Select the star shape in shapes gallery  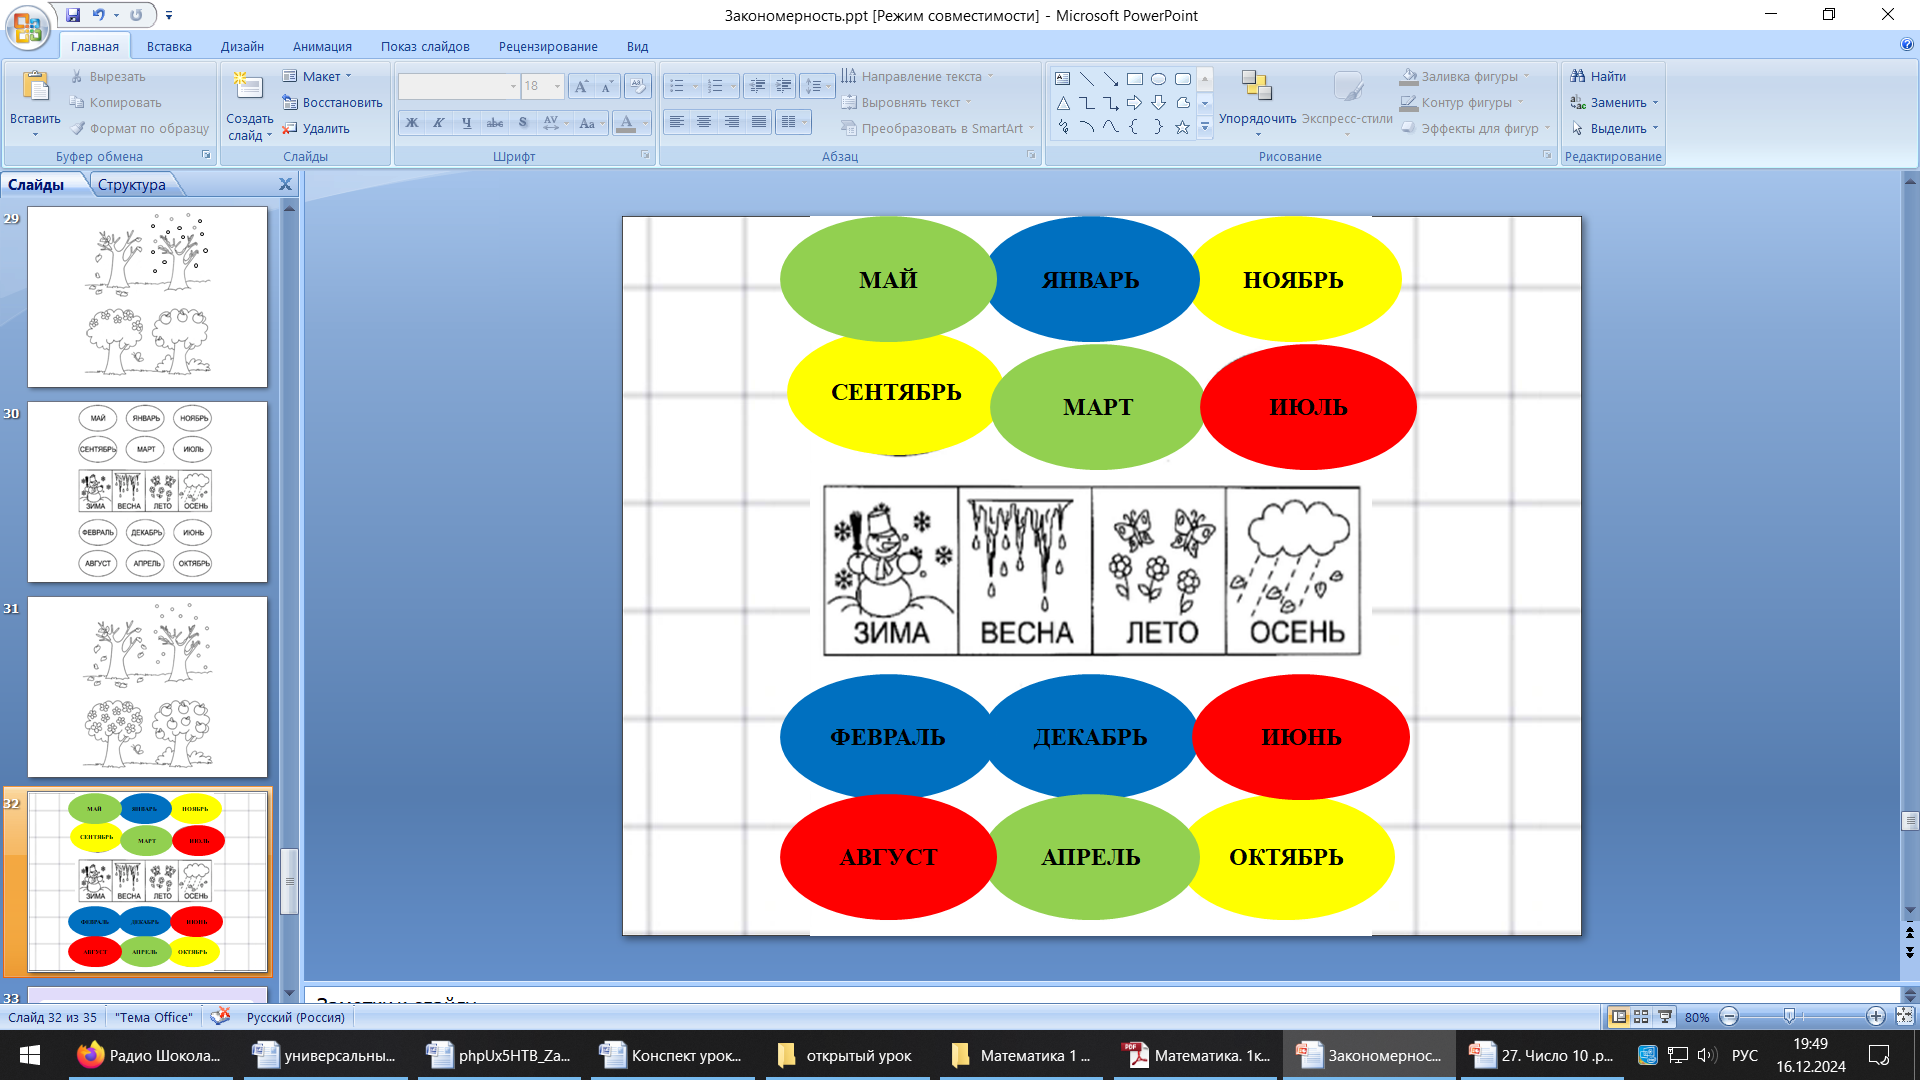click(1182, 127)
